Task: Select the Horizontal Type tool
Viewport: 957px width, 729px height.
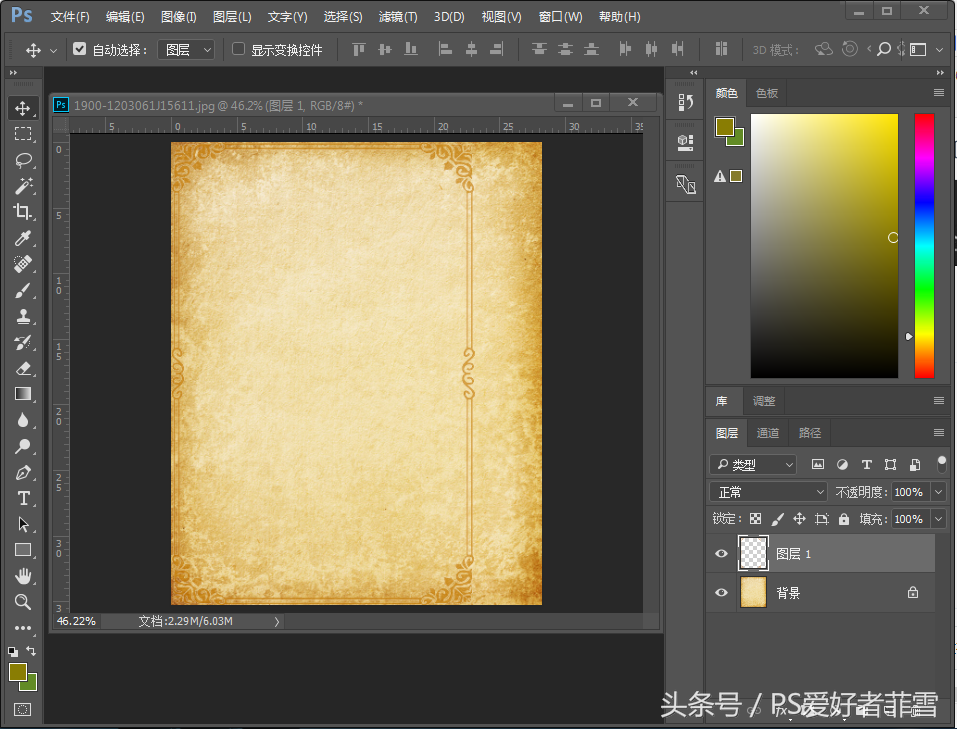Action: [x=23, y=498]
